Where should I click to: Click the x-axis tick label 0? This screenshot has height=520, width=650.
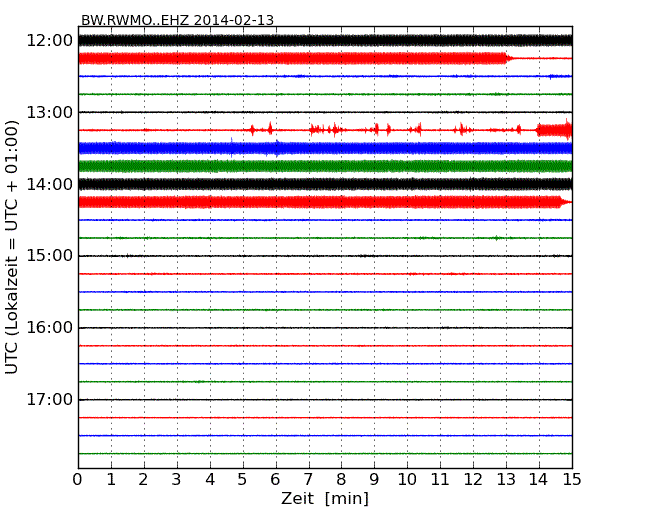78,480
